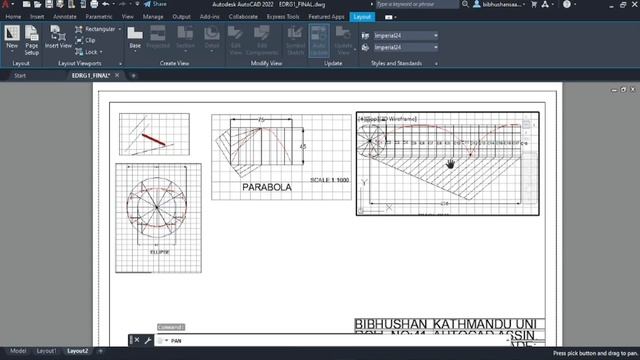
Task: Select the Clip viewport tool
Action: coord(85,40)
